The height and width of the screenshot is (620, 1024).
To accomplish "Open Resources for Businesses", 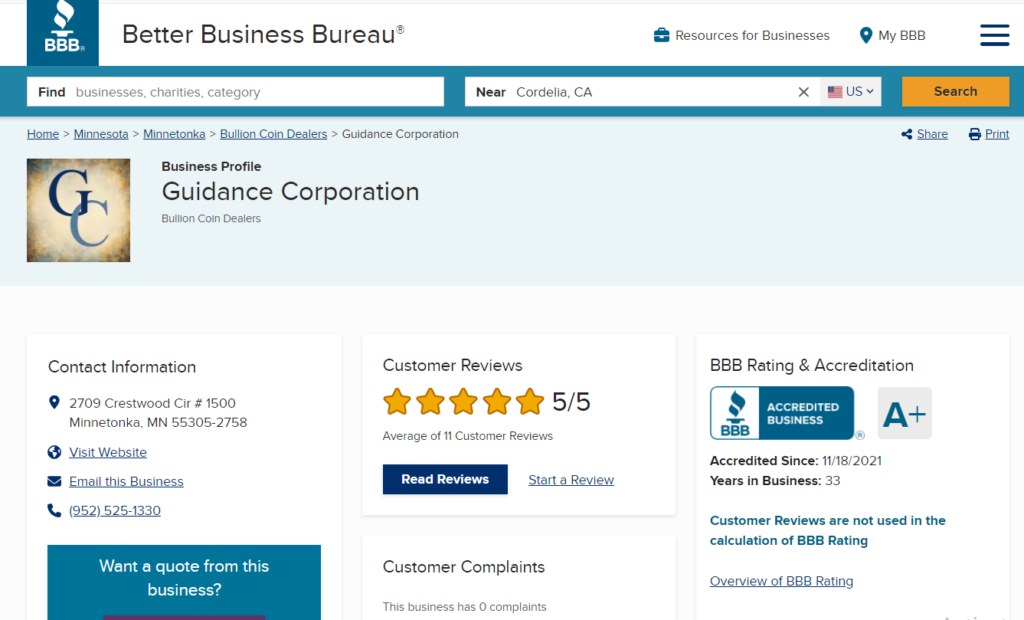I will pos(752,35).
